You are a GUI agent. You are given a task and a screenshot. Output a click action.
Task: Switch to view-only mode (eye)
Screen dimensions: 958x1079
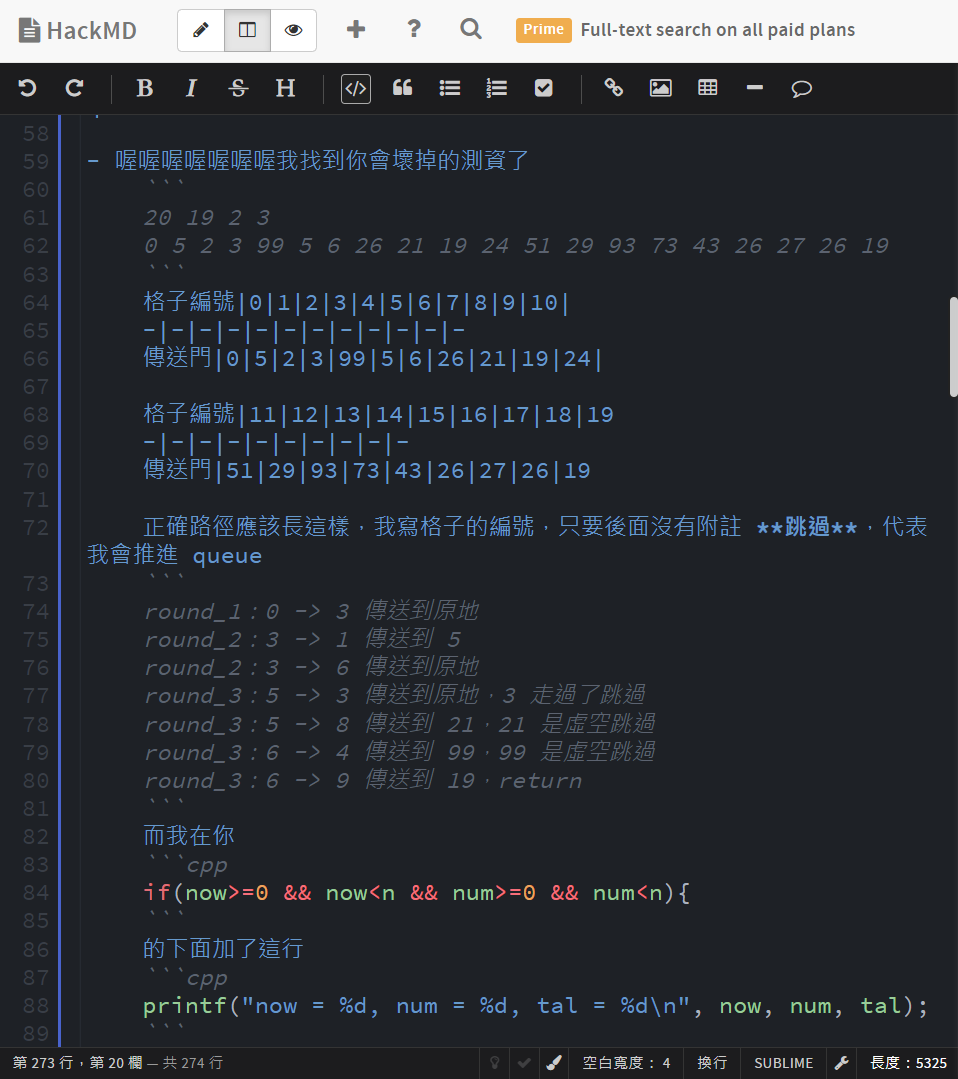[293, 30]
